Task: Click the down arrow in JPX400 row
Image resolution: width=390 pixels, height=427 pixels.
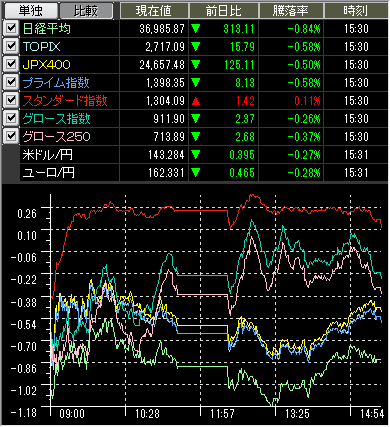Action: 196,65
